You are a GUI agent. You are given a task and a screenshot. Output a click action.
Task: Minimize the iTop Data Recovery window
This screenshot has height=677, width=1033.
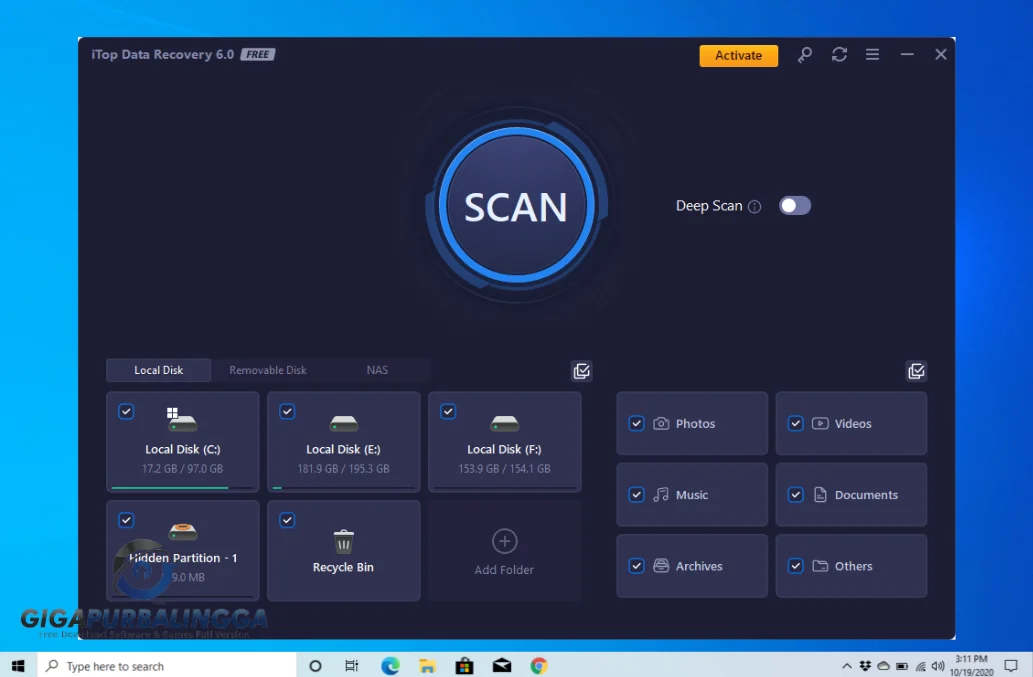[907, 55]
